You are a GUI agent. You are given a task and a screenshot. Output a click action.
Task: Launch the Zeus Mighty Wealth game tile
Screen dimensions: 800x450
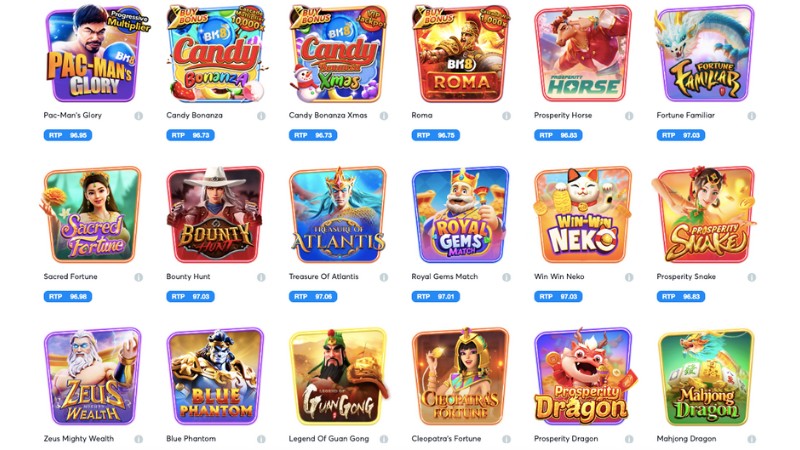92,377
